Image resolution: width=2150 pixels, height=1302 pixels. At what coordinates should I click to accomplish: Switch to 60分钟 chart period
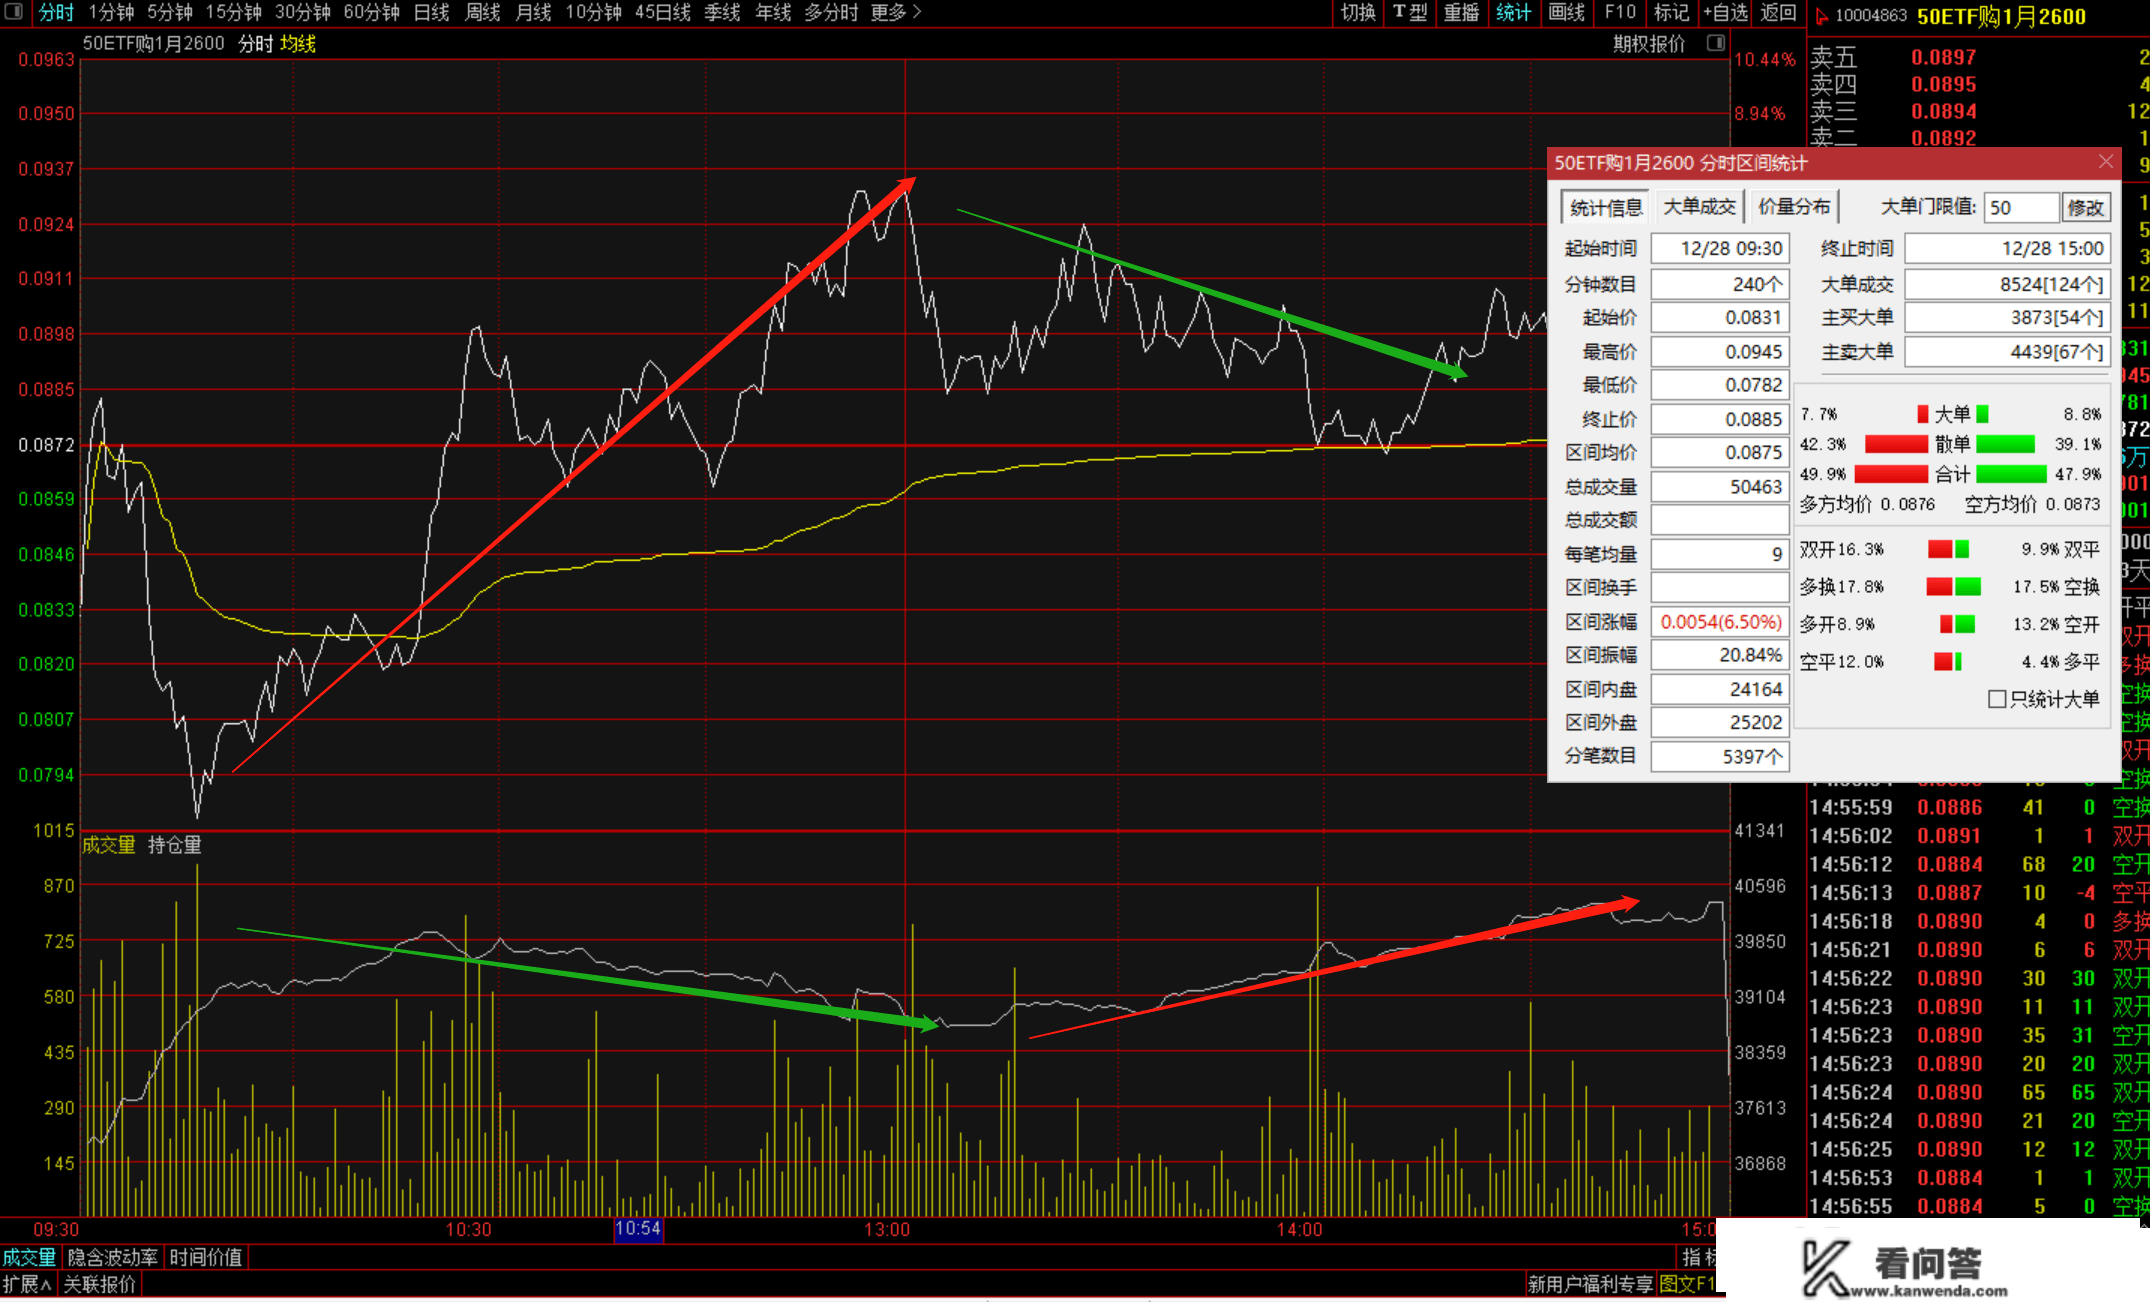click(x=372, y=12)
